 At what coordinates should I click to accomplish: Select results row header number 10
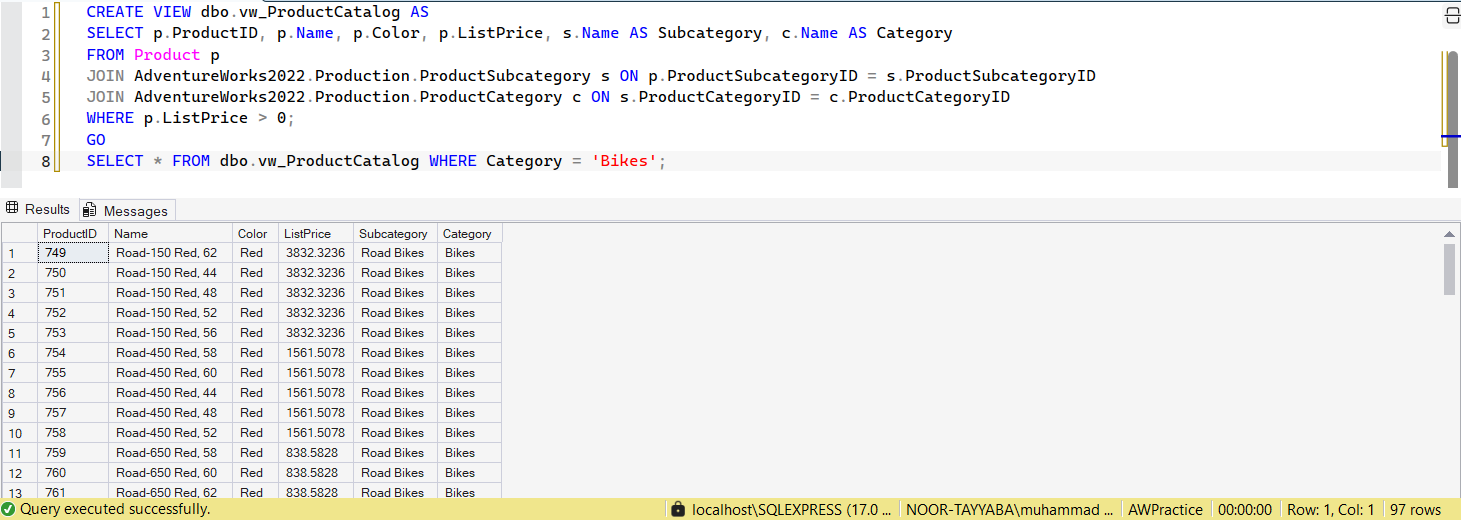point(19,433)
